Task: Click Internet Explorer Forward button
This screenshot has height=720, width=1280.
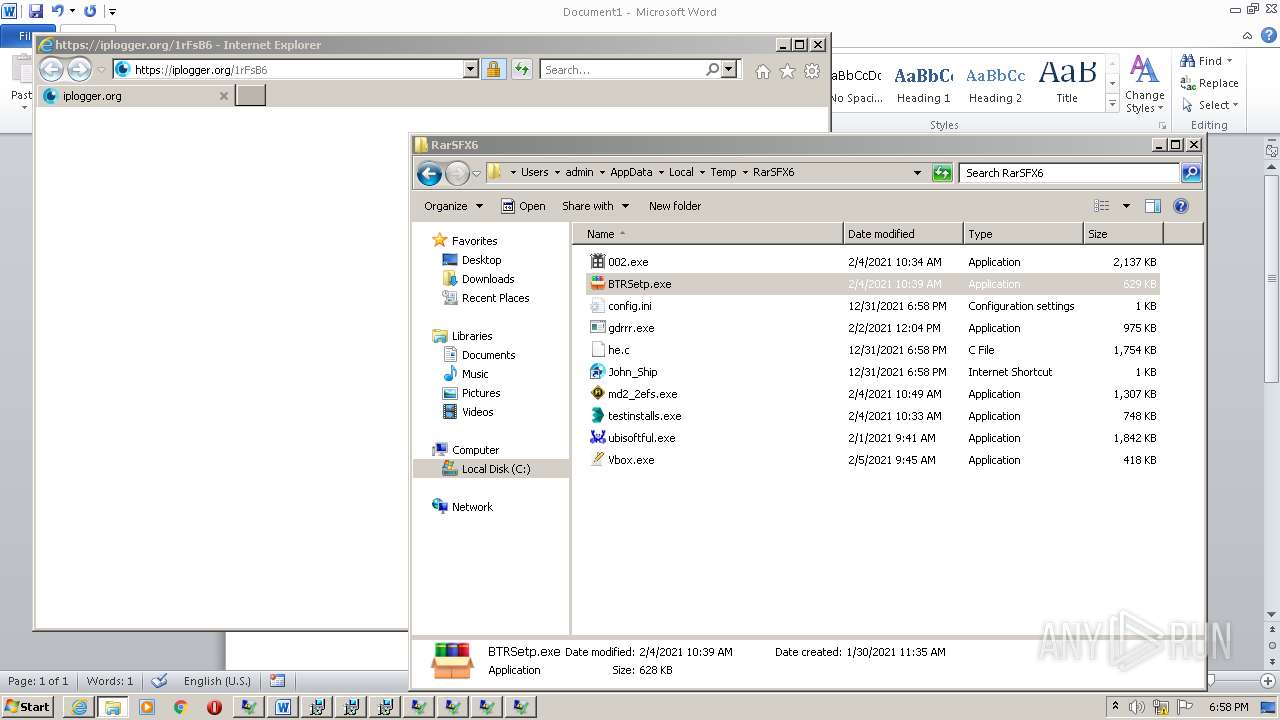Action: click(x=79, y=69)
